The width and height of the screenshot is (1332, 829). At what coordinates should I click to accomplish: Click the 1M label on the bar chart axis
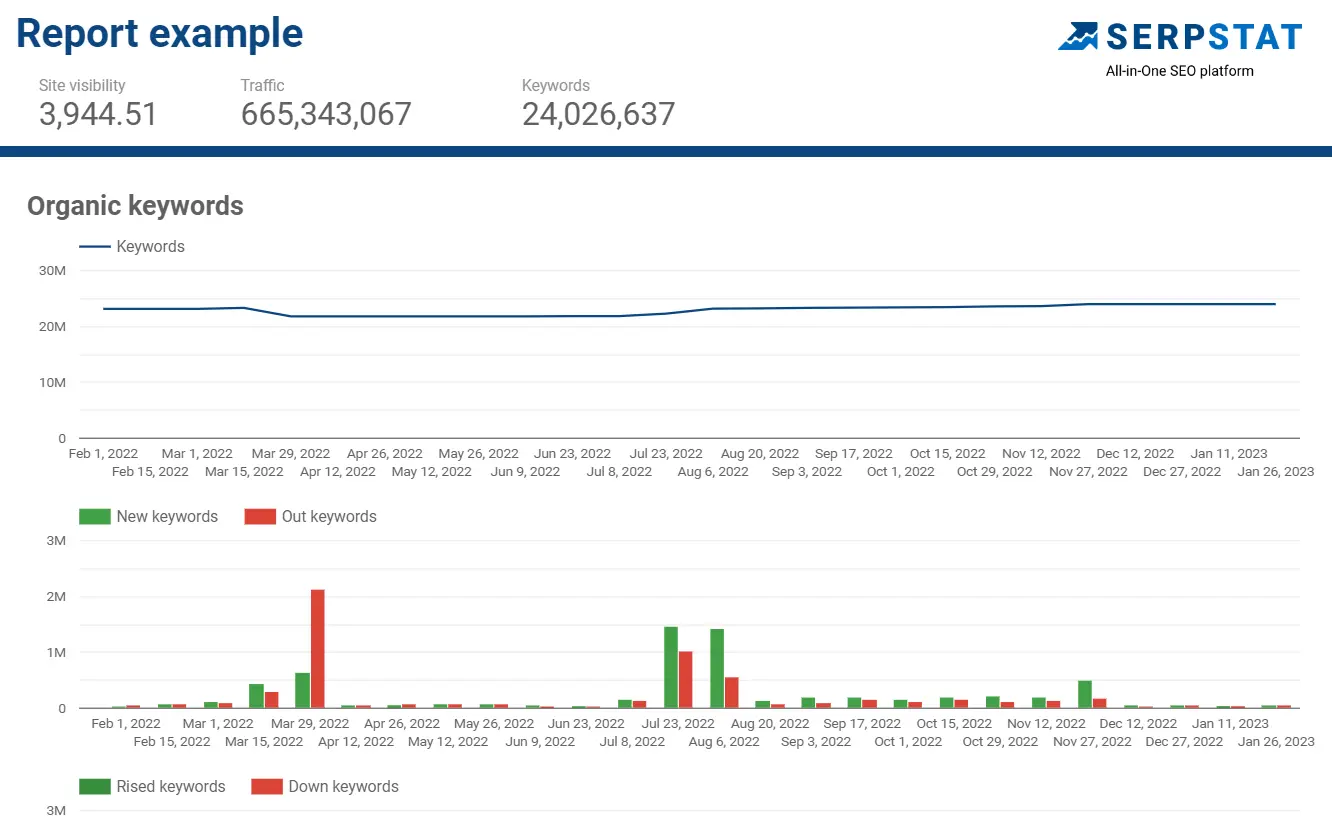coord(56,653)
